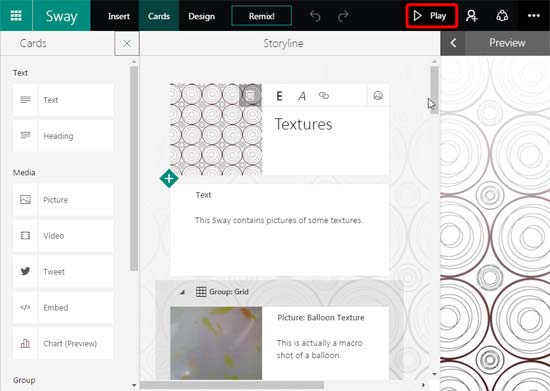Click the Sway logo
This screenshot has width=550, height=391.
click(x=61, y=16)
